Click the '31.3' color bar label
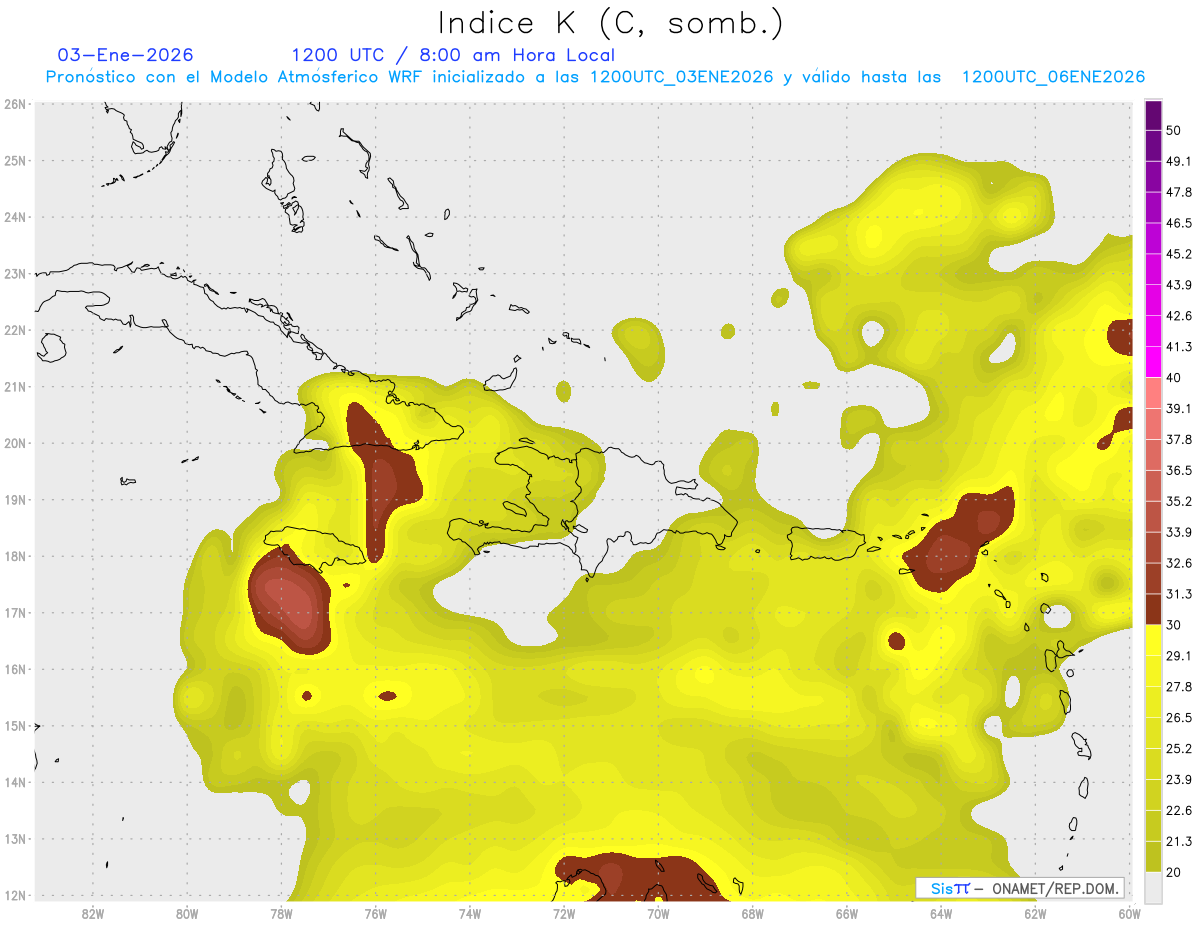Screen dimensions: 1200x927 coord(1179,594)
